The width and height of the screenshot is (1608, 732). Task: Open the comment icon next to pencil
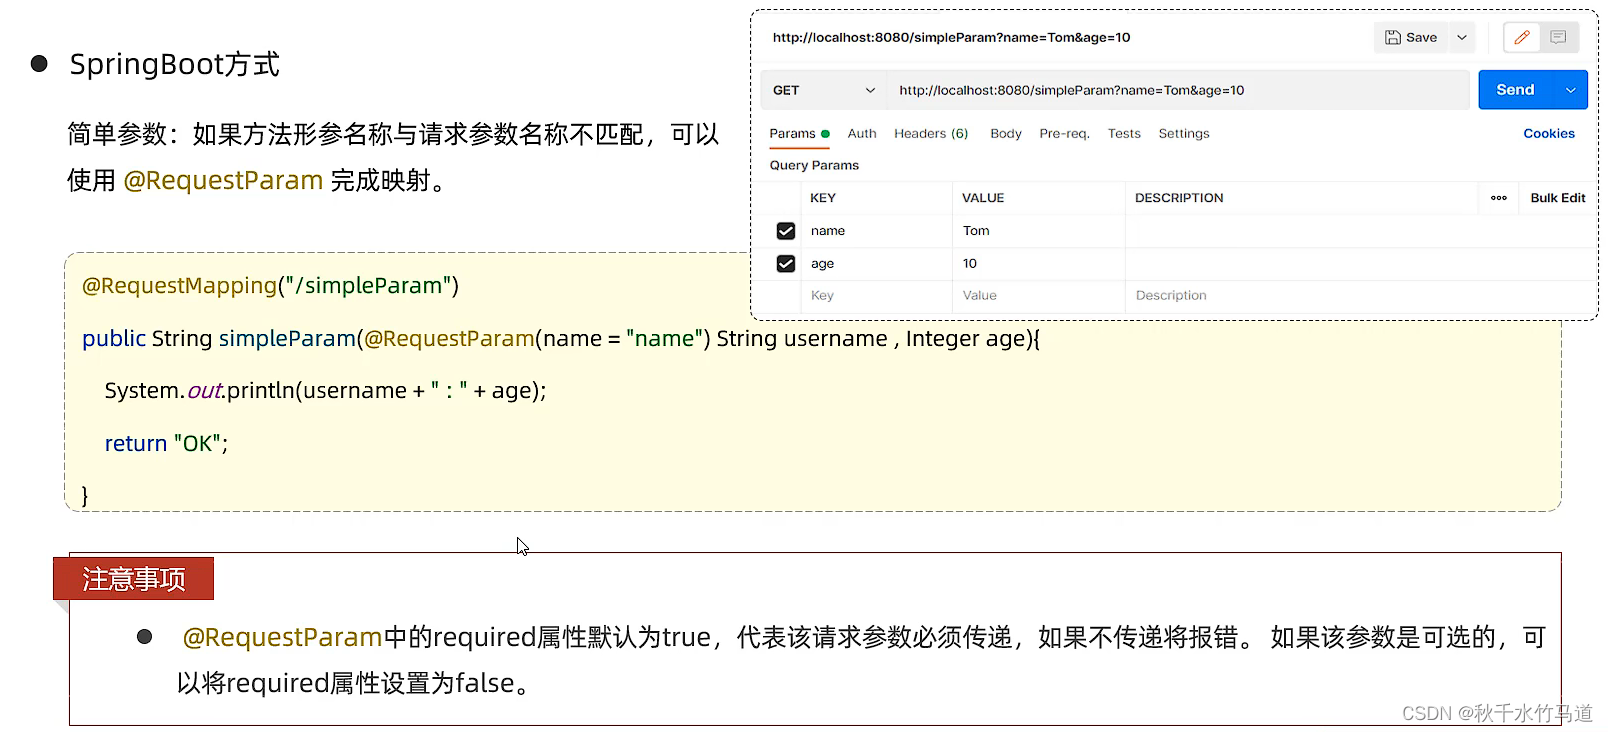1558,37
